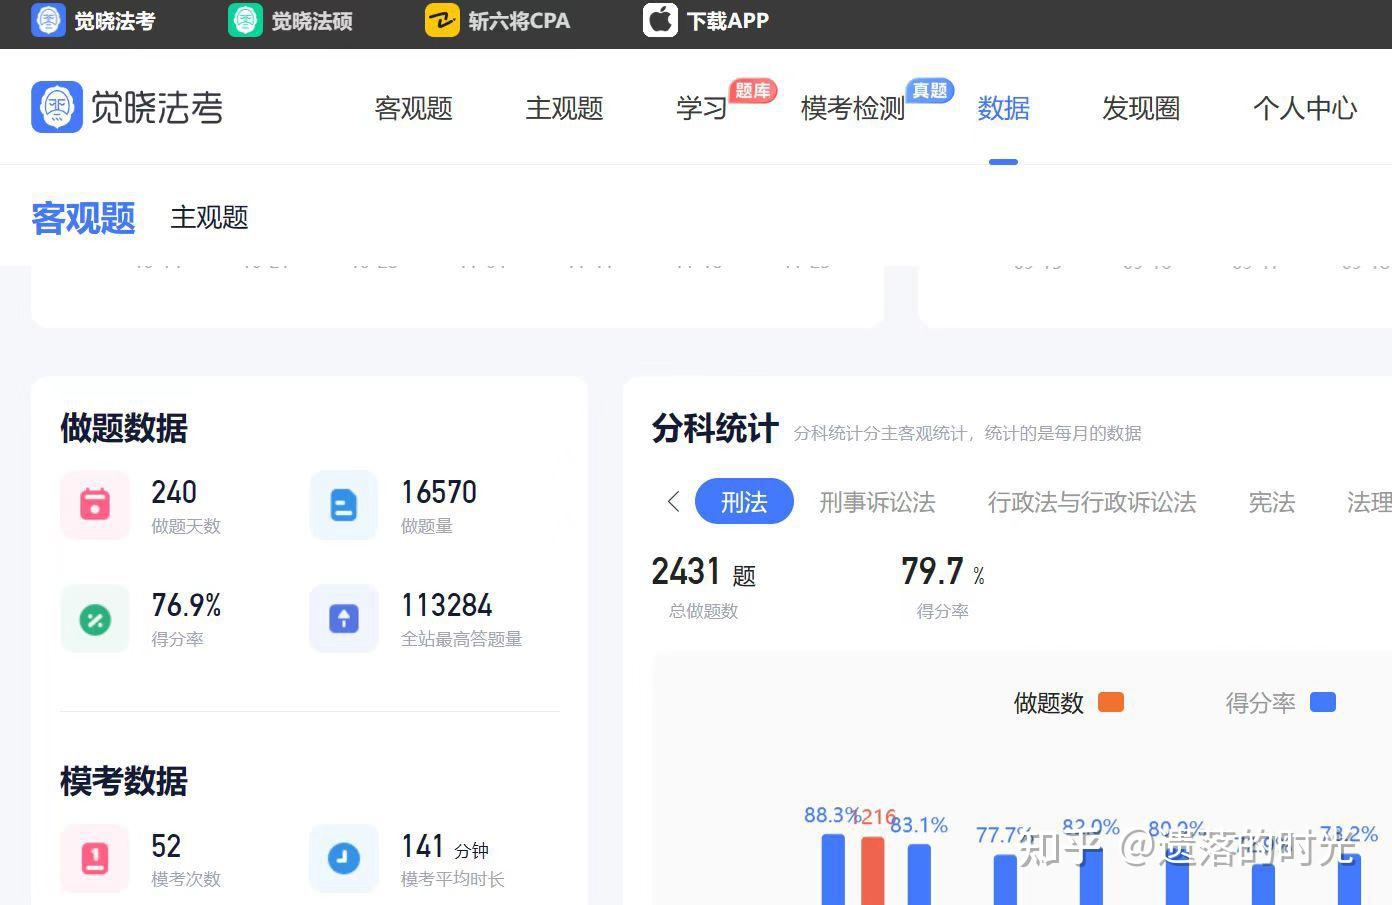Toggle the blue 得分率 legend swatch
The height and width of the screenshot is (905, 1392).
click(x=1323, y=702)
